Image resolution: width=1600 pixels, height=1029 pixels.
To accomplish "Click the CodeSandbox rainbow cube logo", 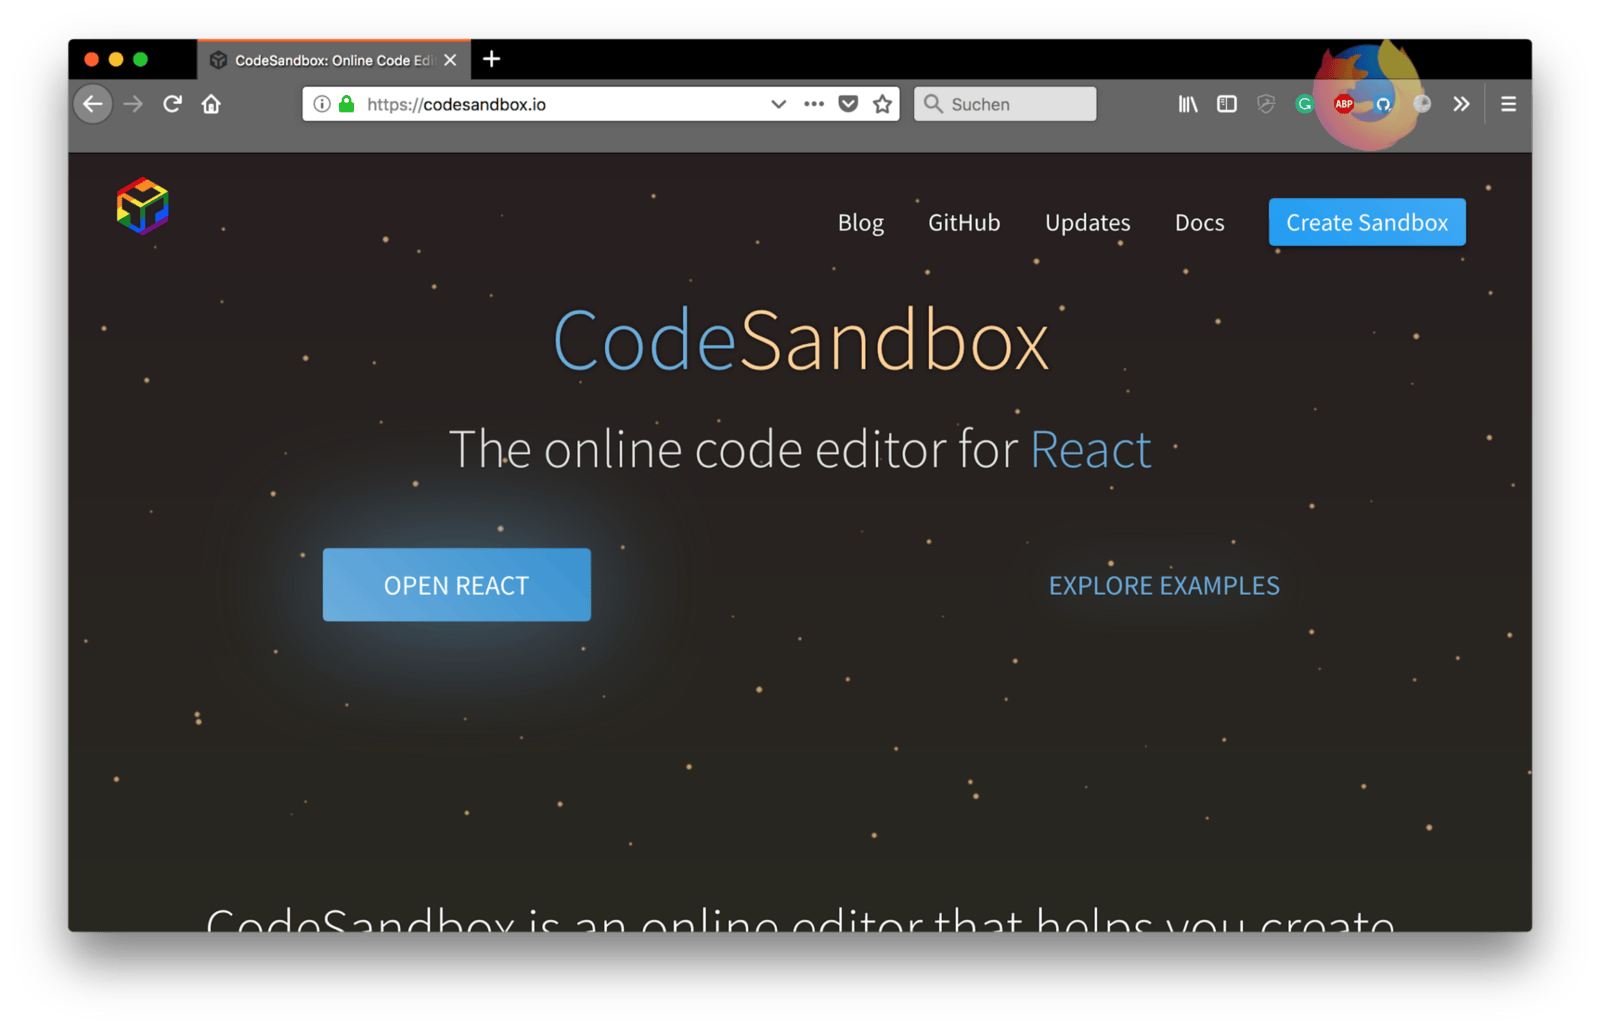I will [142, 206].
